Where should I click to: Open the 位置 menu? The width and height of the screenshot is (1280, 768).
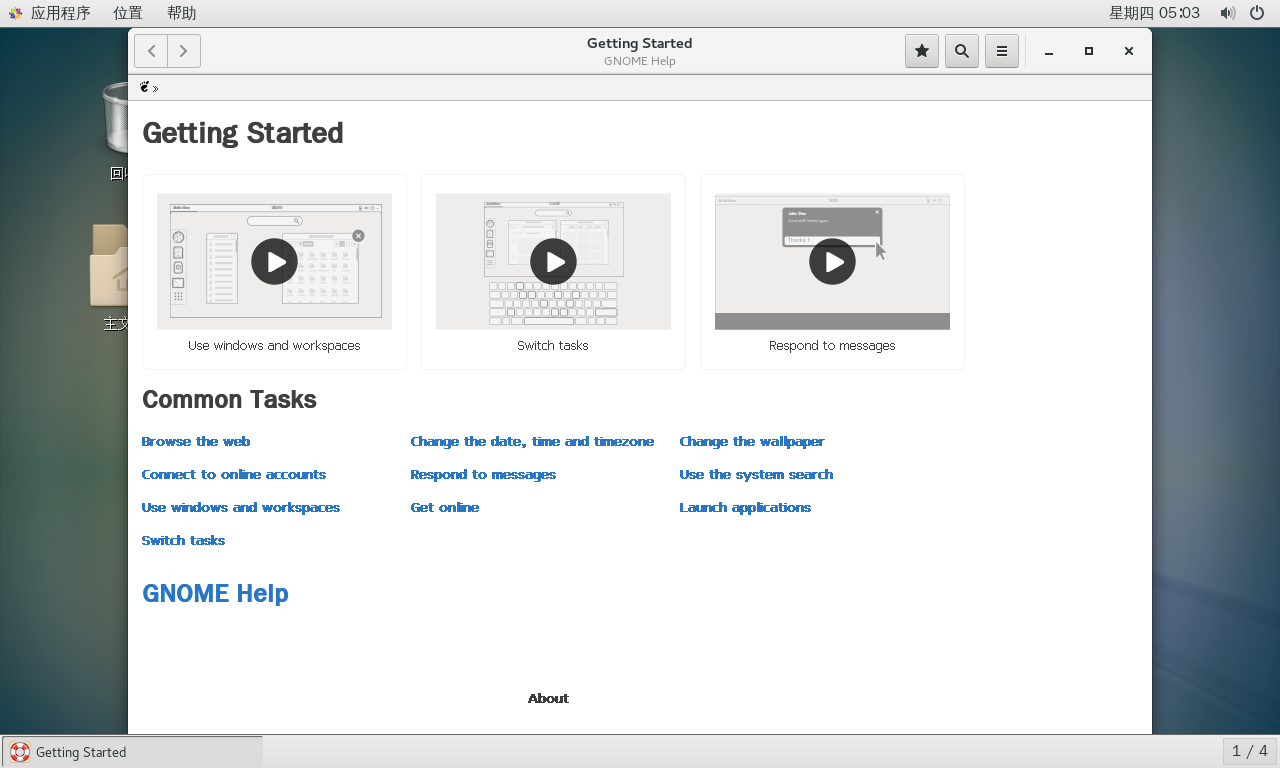(128, 13)
